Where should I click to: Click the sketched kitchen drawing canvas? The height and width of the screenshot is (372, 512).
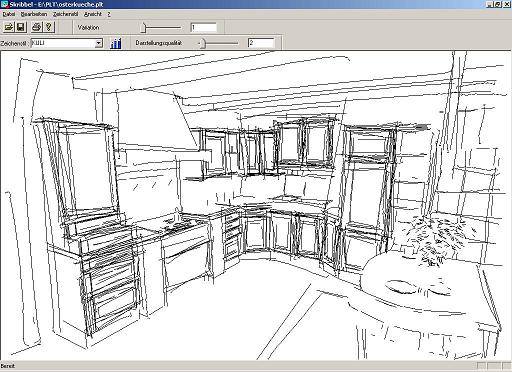click(256, 205)
